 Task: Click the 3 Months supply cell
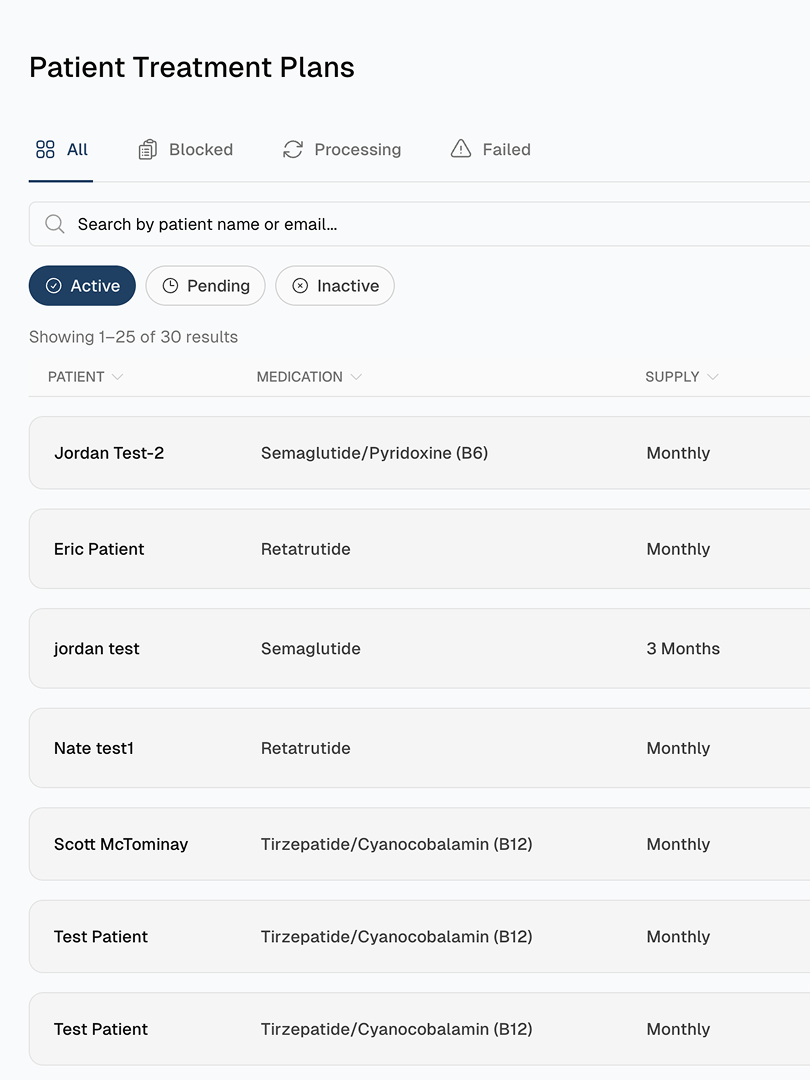[x=683, y=649]
